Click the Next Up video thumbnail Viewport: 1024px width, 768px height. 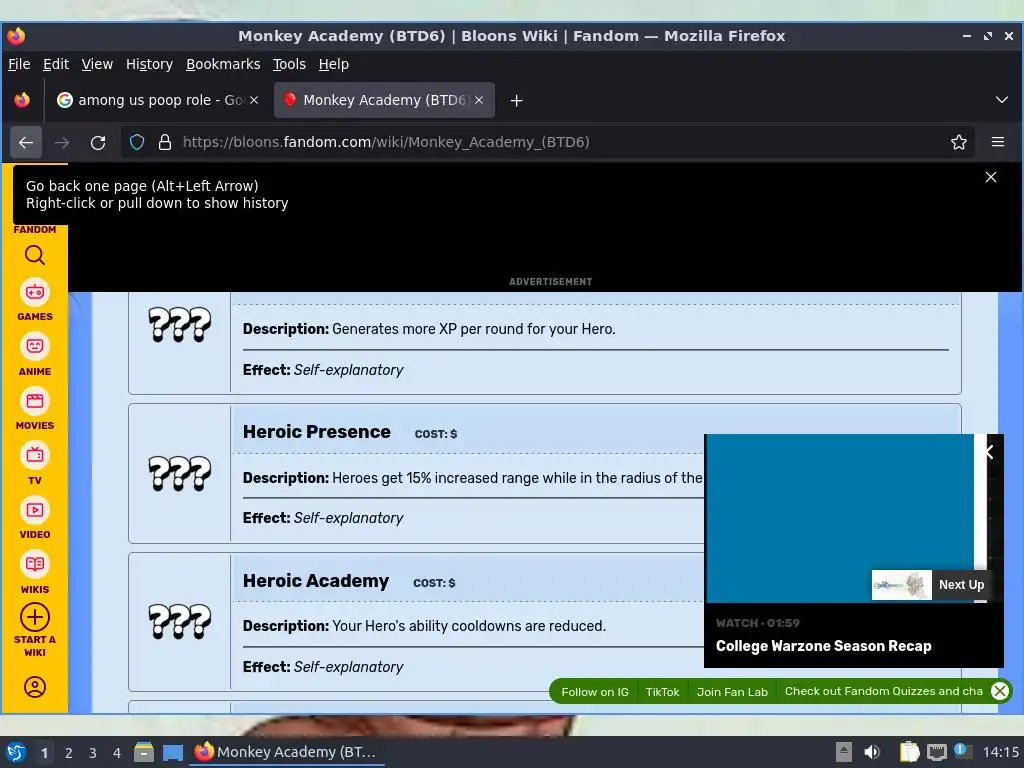pos(901,585)
